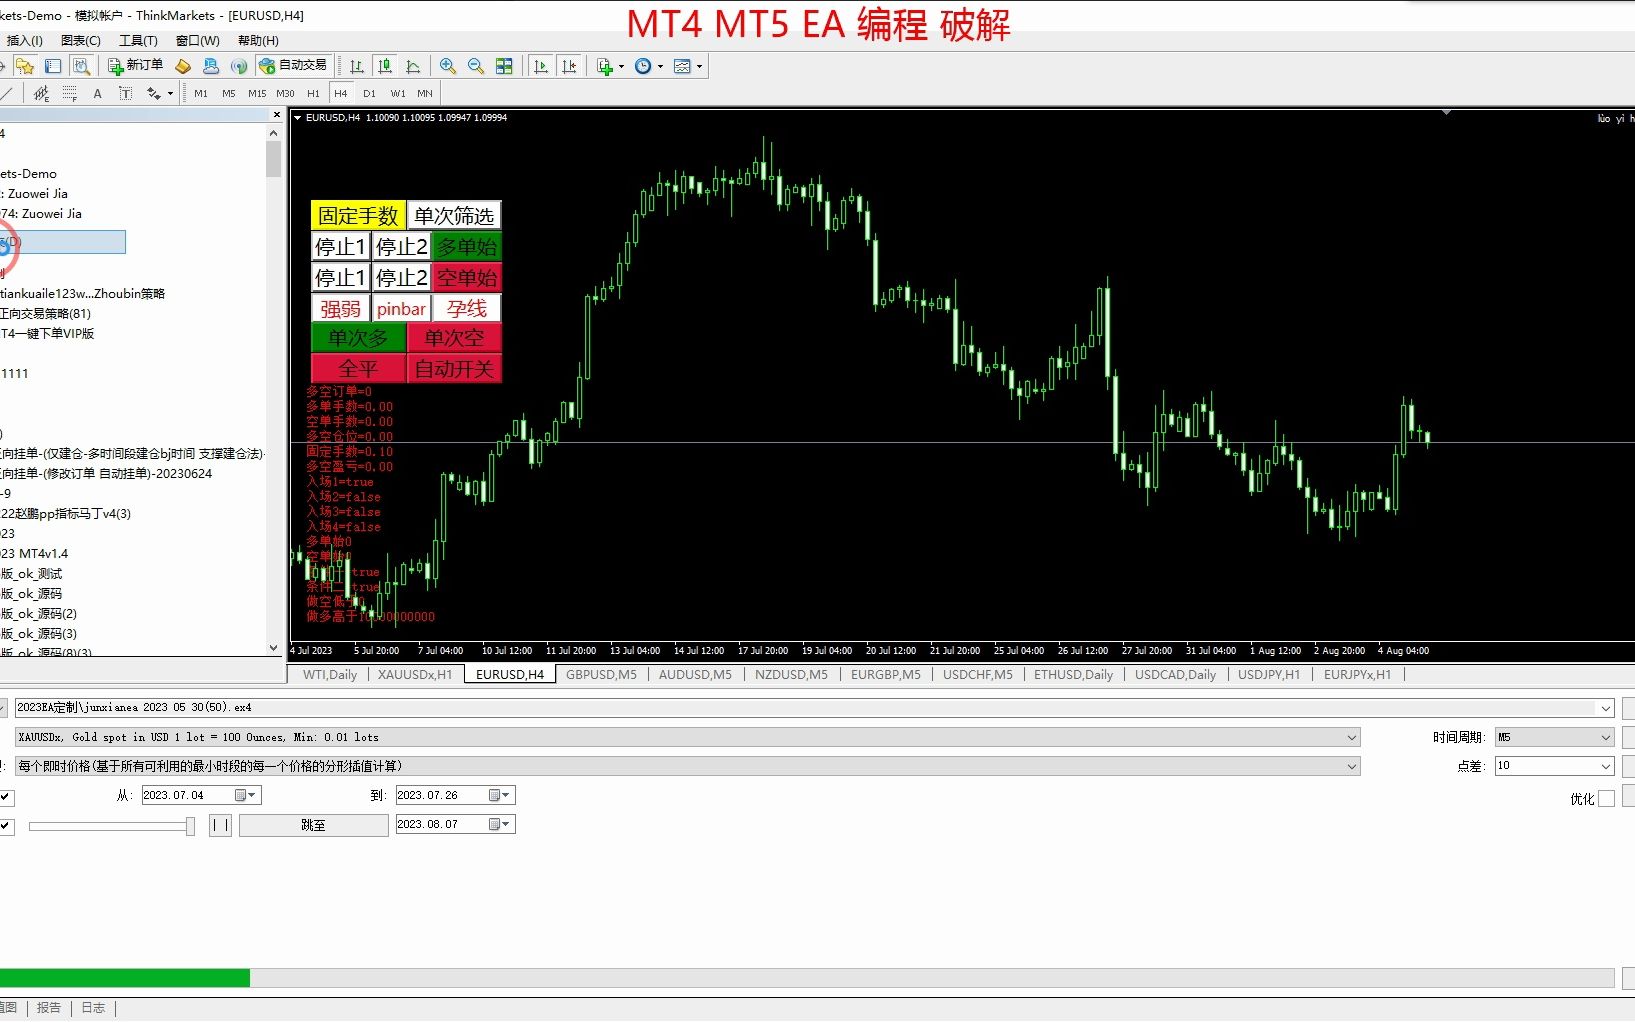This screenshot has height=1022, width=1635.
Task: Open the MetaEditor yellow book icon
Action: tap(183, 66)
